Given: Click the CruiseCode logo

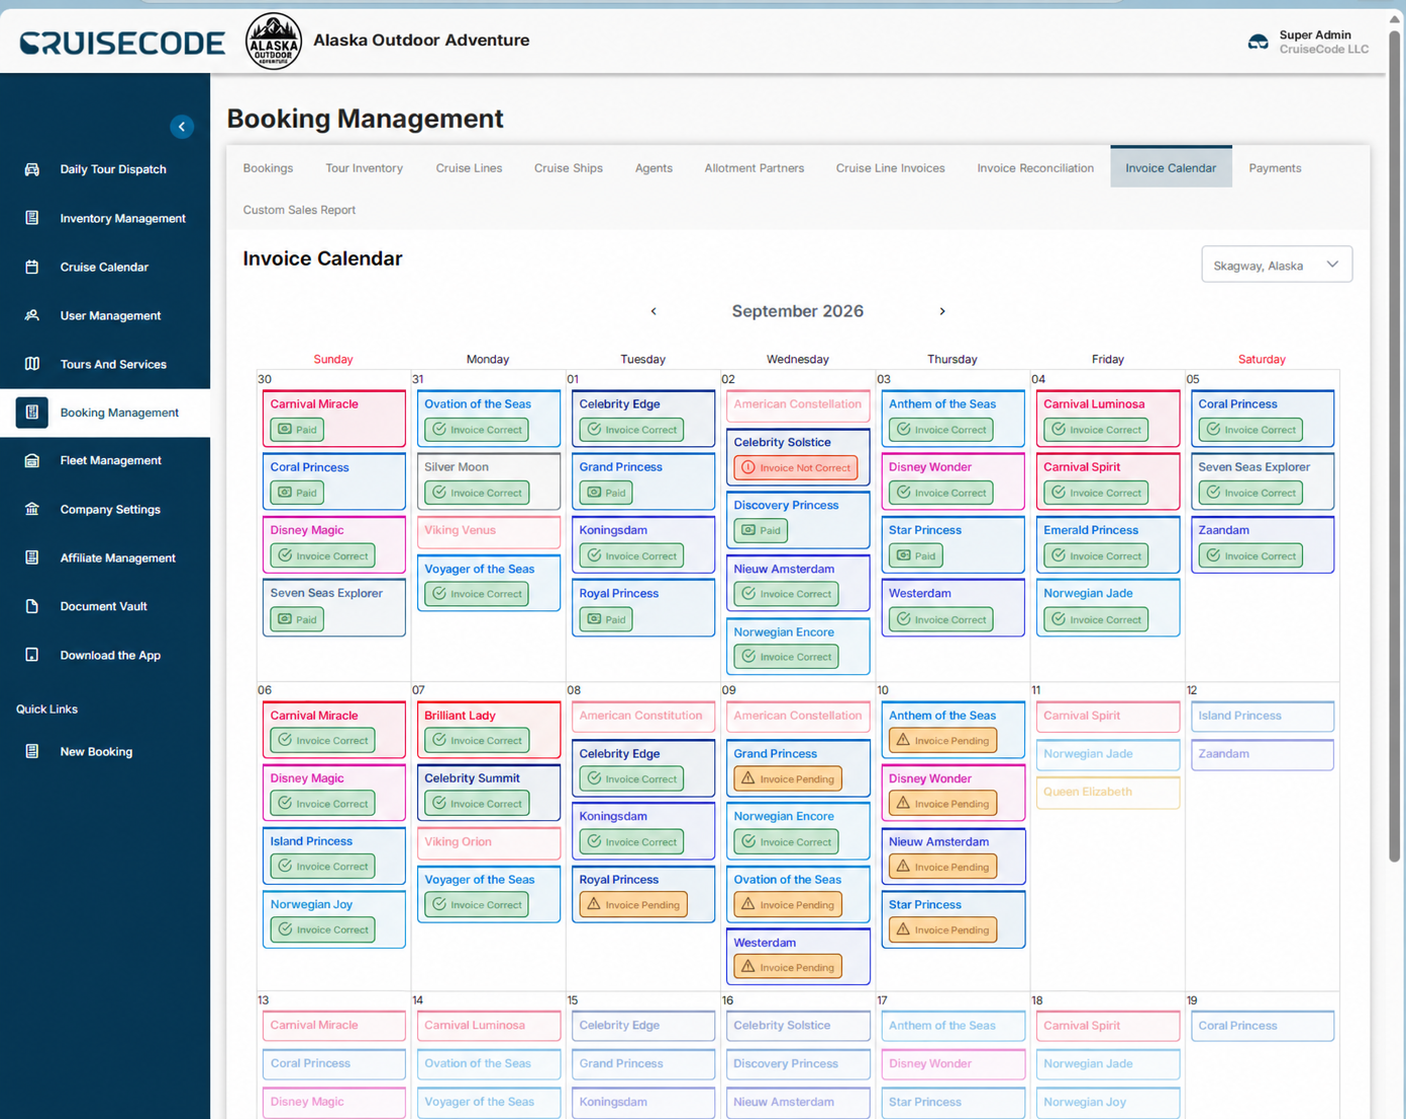Looking at the screenshot, I should tap(122, 42).
